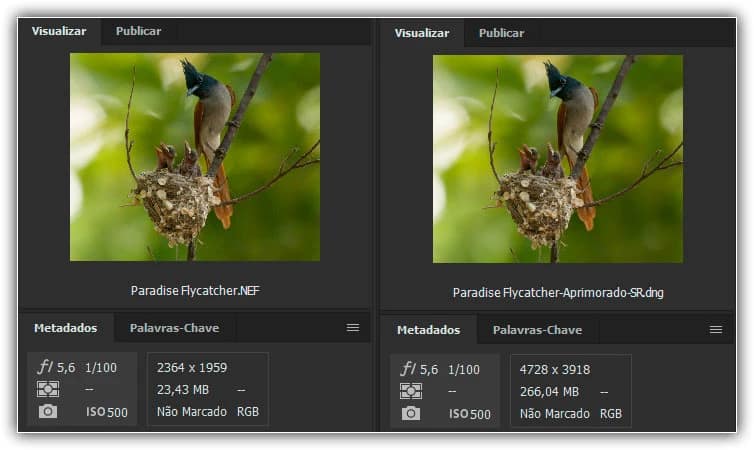Click the left panel aperture f/ icon
754x450 pixels.
point(45,367)
